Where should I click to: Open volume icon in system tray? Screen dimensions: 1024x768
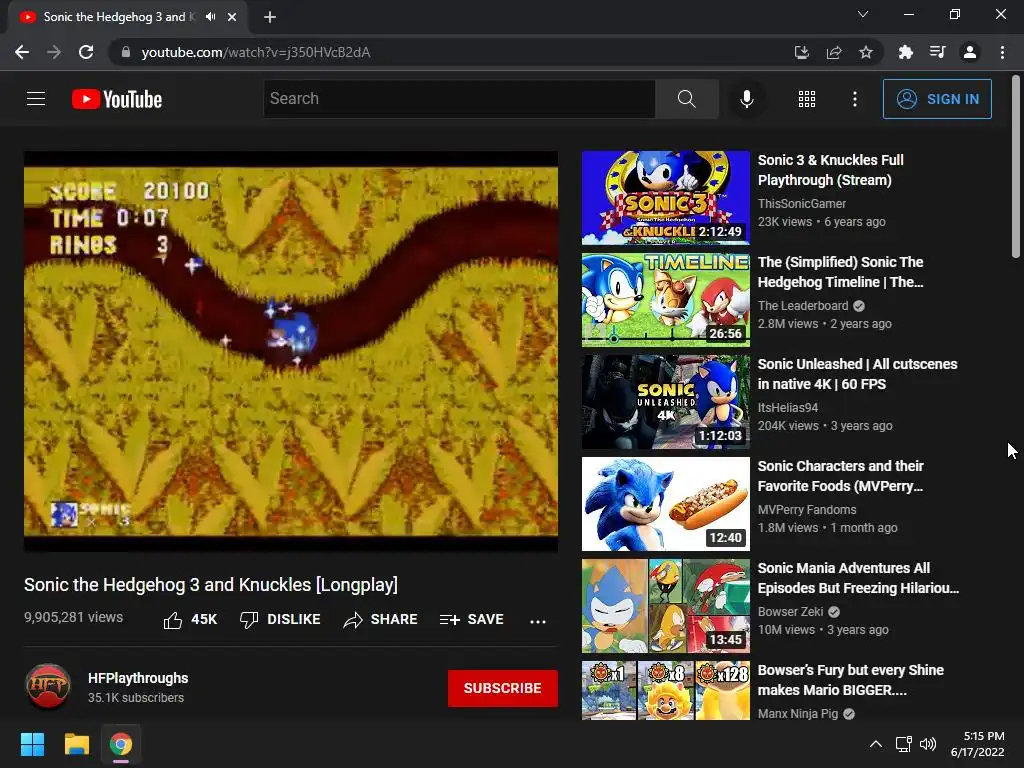927,744
